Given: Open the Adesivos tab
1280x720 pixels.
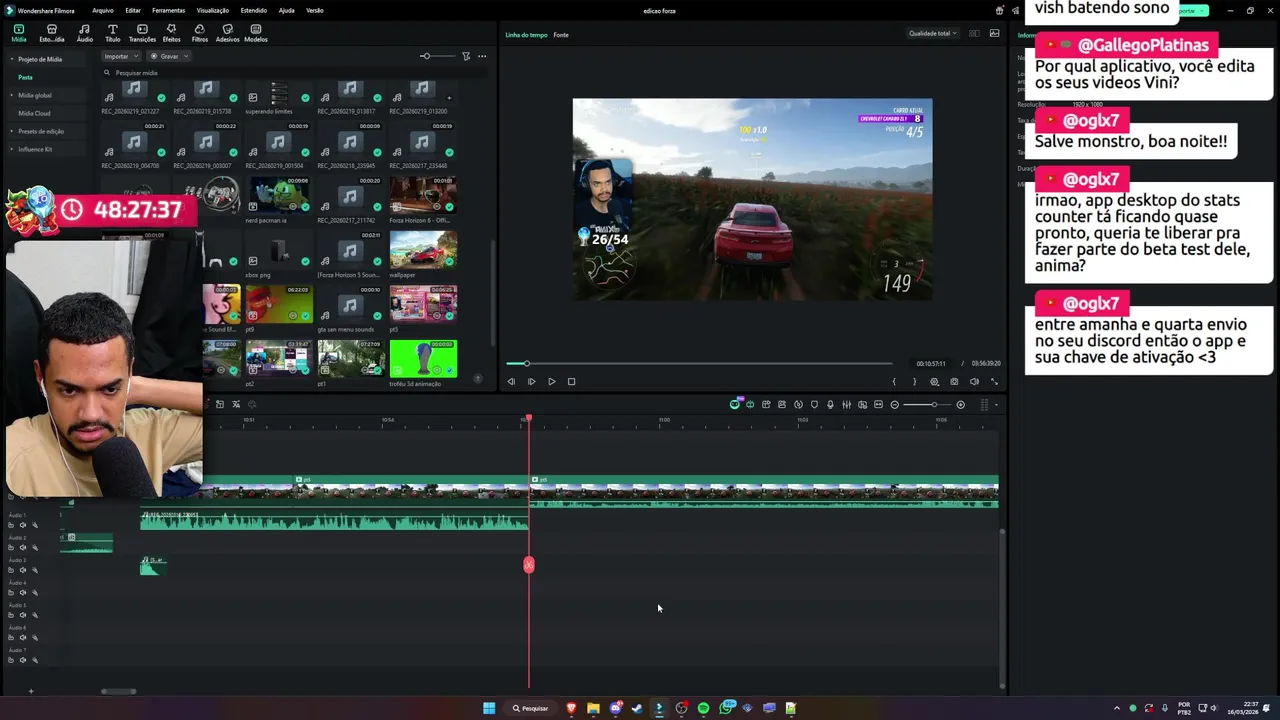Looking at the screenshot, I should (x=228, y=33).
